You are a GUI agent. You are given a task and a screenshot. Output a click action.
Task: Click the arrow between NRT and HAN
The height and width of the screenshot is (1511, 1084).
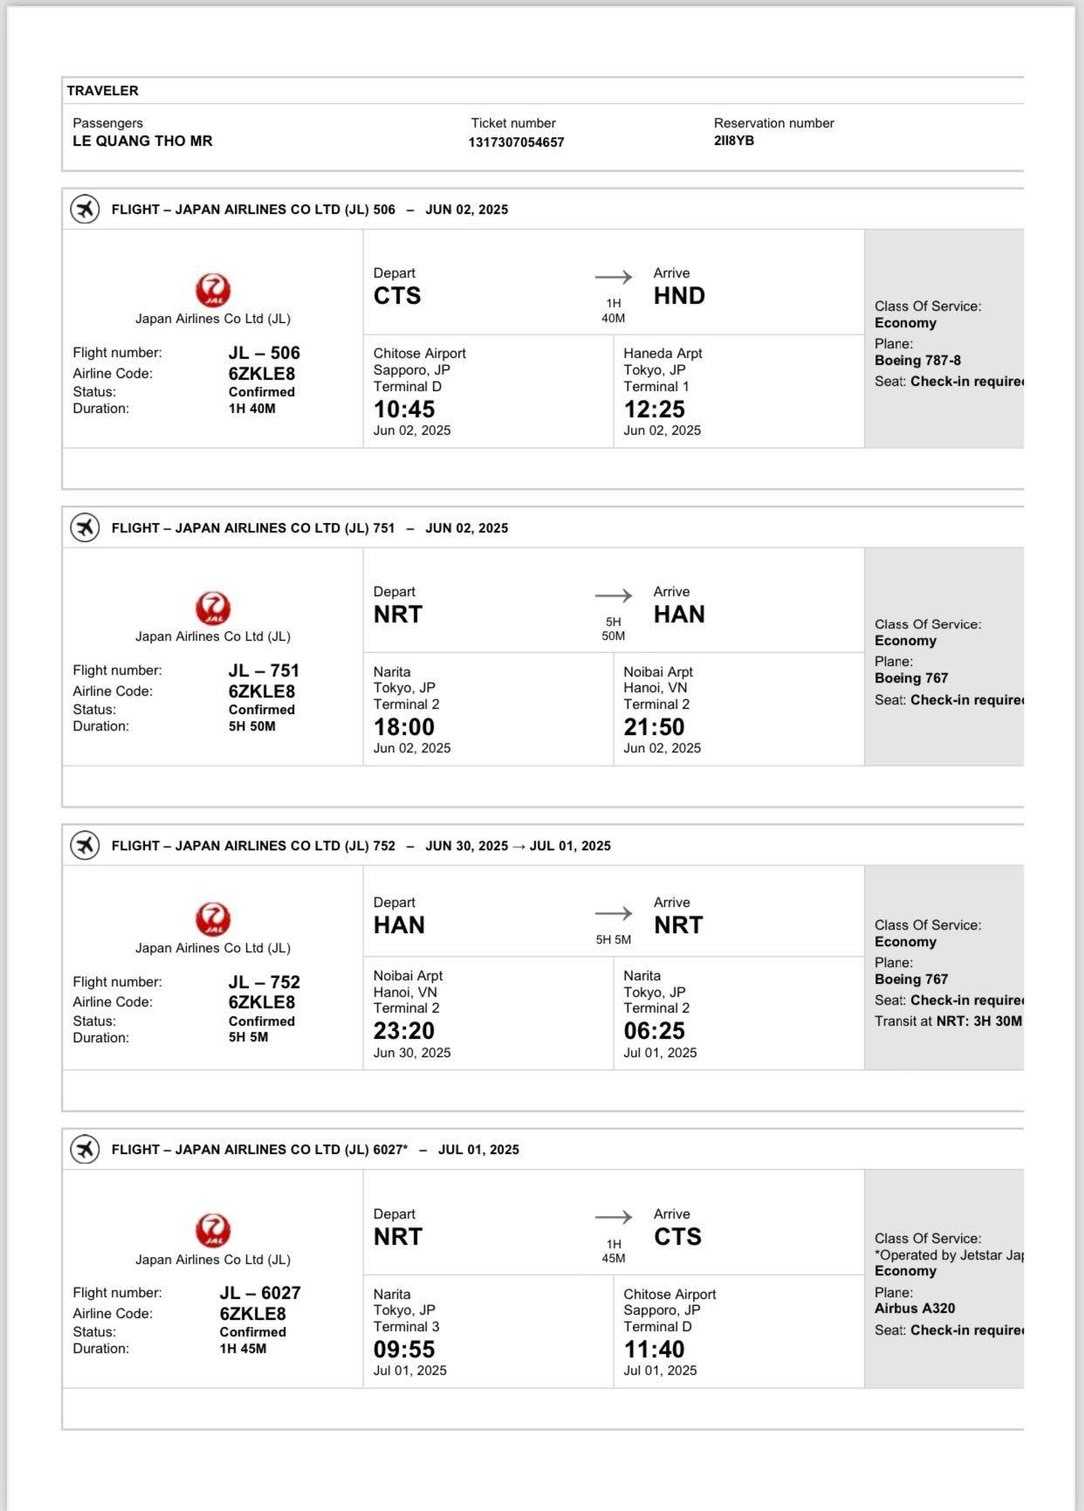click(613, 595)
